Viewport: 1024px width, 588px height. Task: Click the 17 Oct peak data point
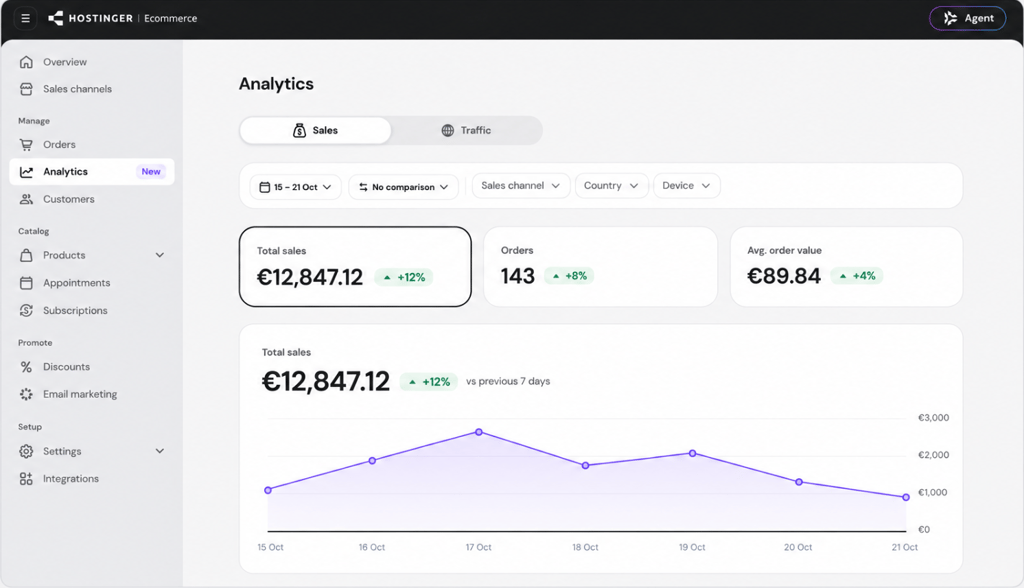[x=479, y=433]
